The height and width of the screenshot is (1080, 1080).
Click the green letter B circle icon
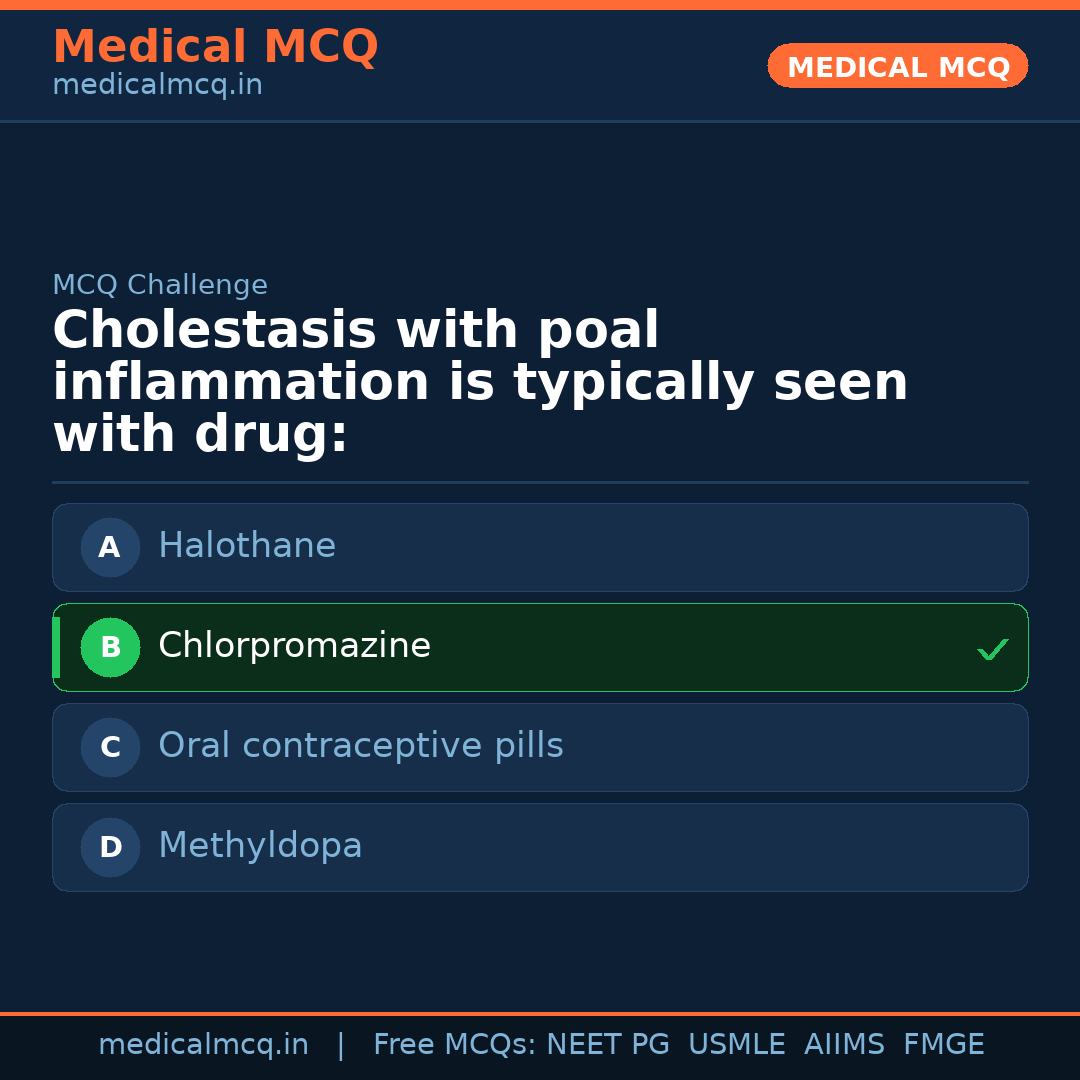pyautogui.click(x=110, y=647)
